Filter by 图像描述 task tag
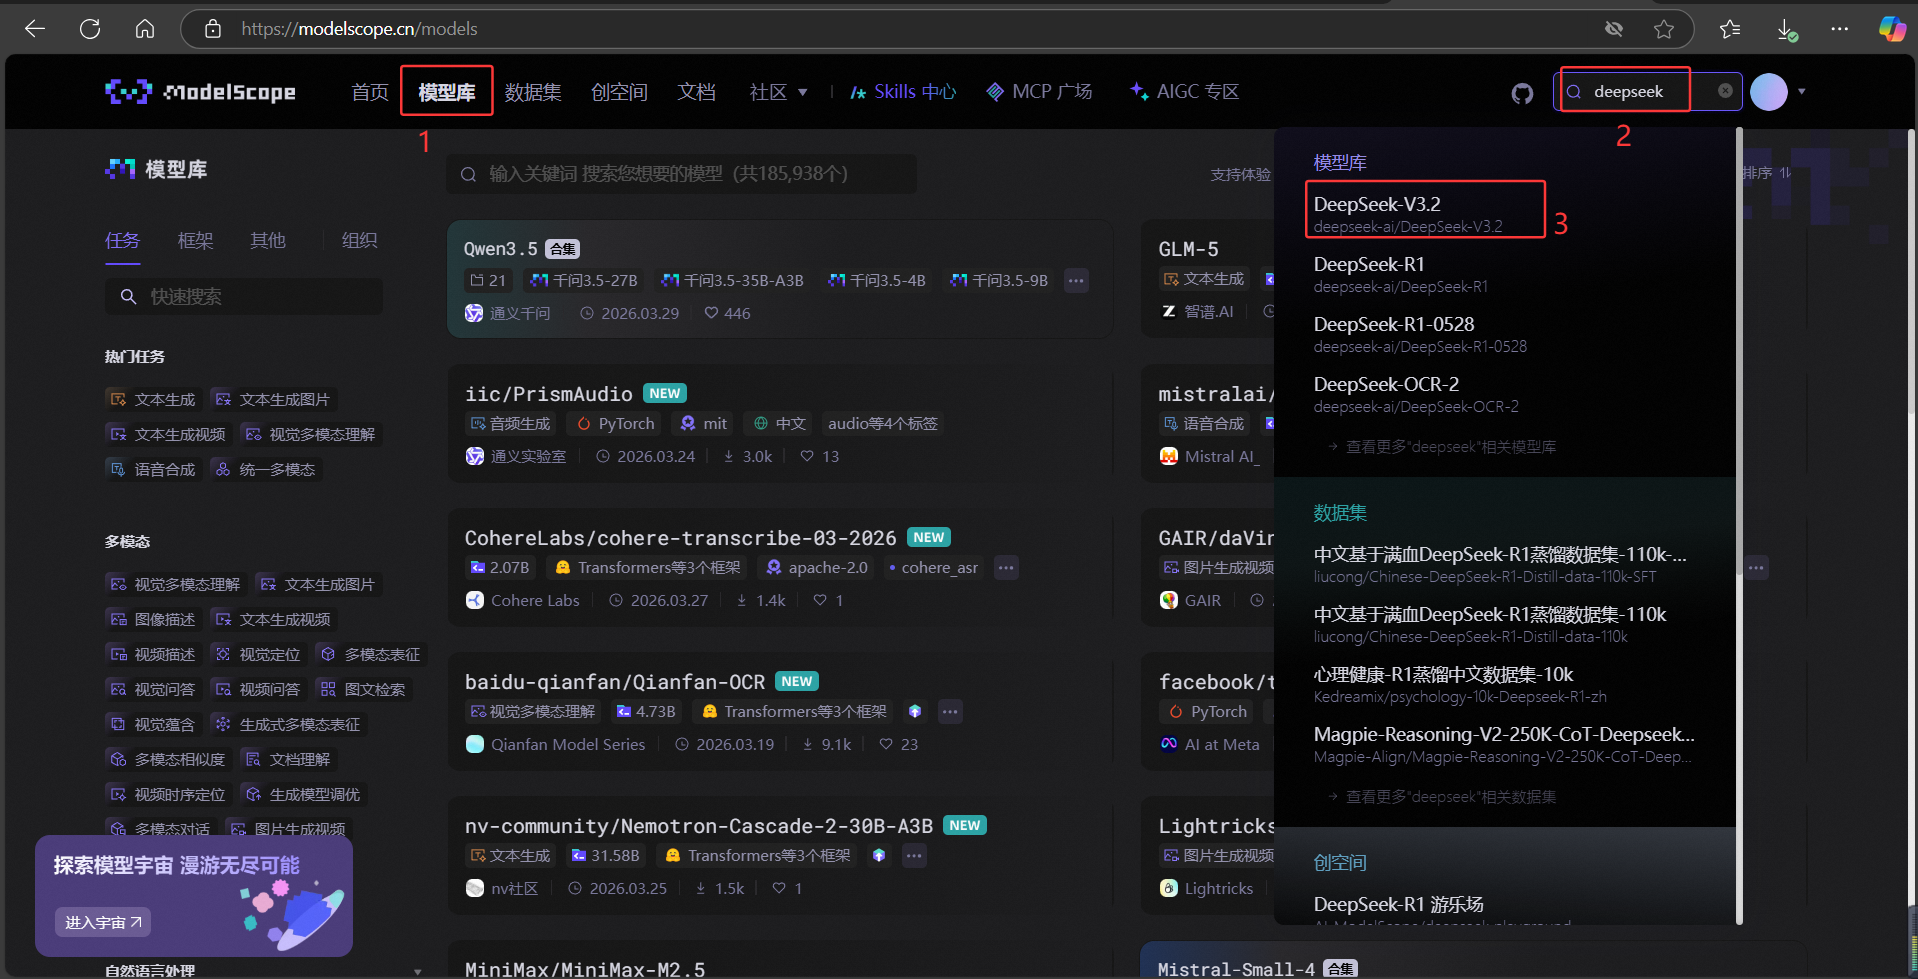 click(x=153, y=619)
